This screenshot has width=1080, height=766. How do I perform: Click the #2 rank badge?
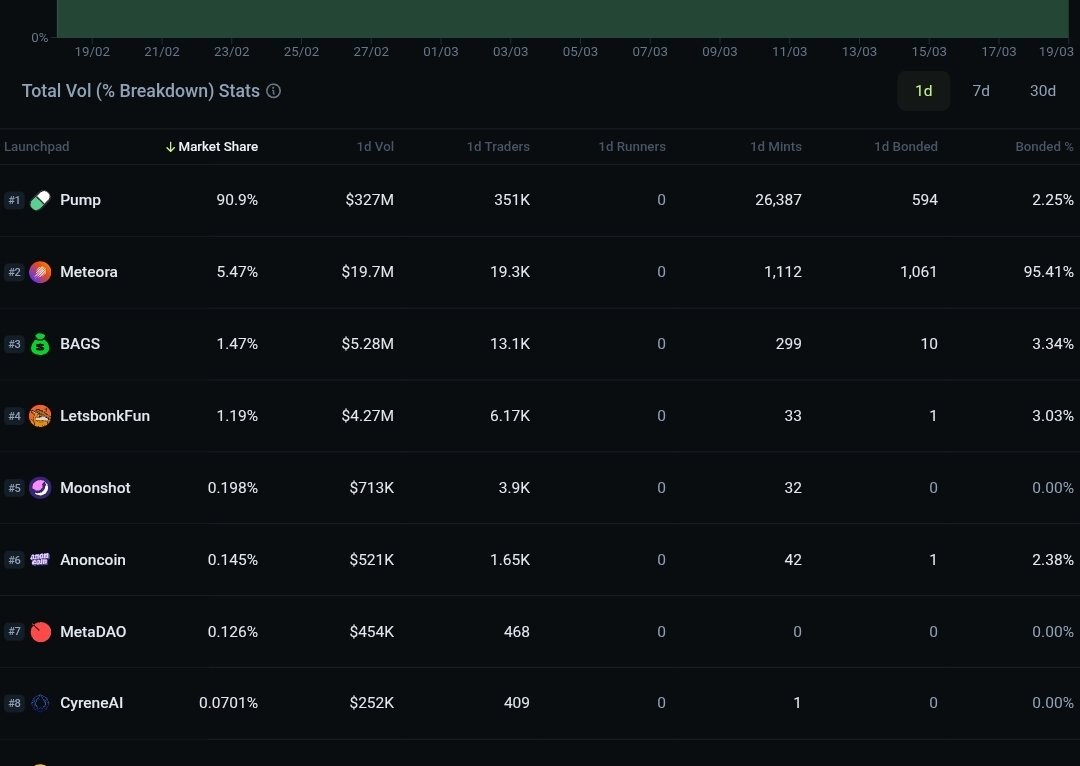click(14, 272)
